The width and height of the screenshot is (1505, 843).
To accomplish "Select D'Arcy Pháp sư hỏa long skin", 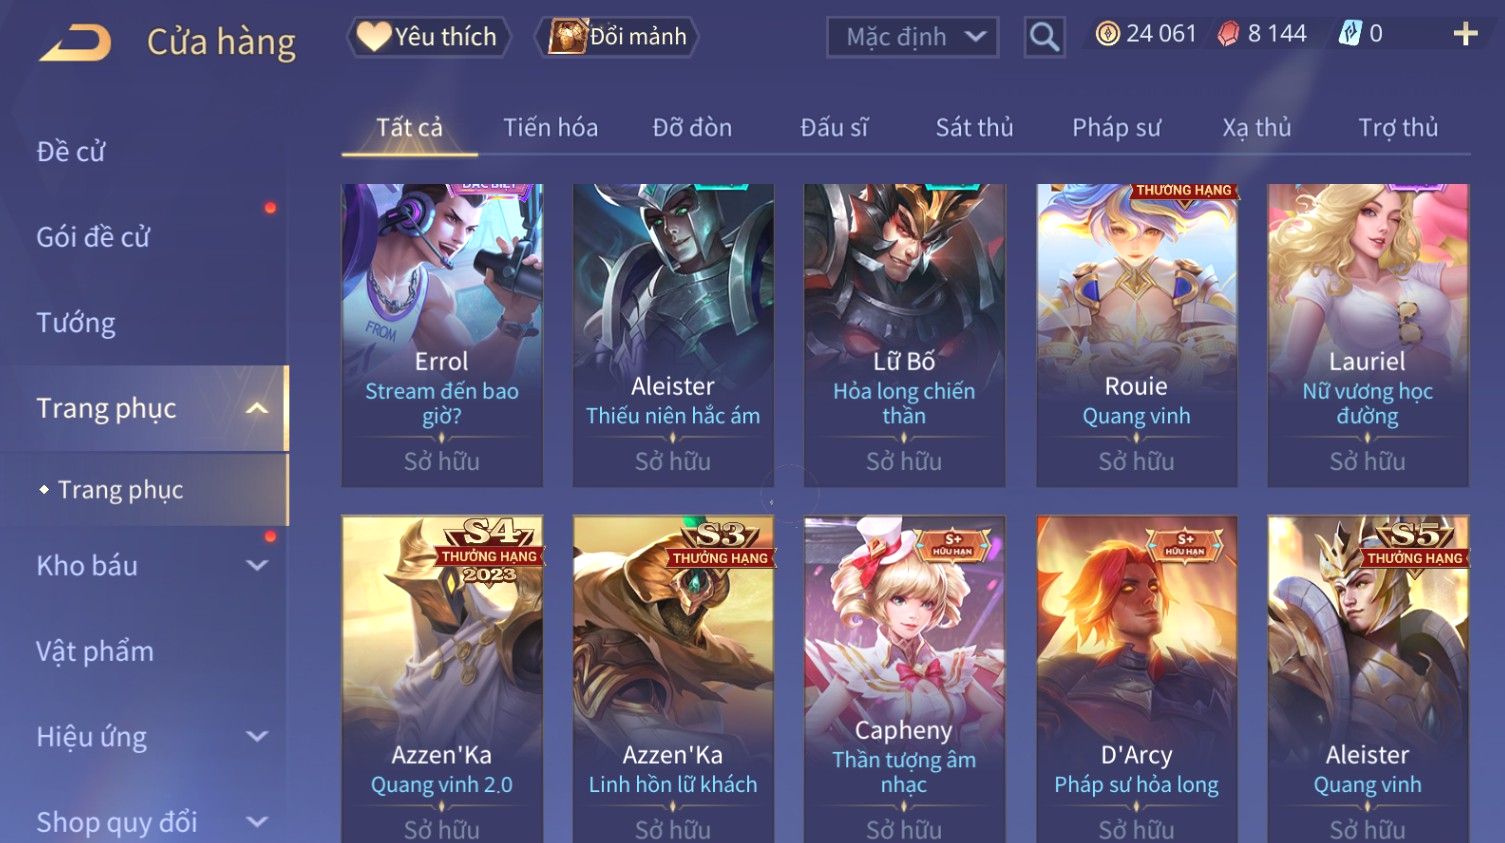I will (x=1136, y=679).
